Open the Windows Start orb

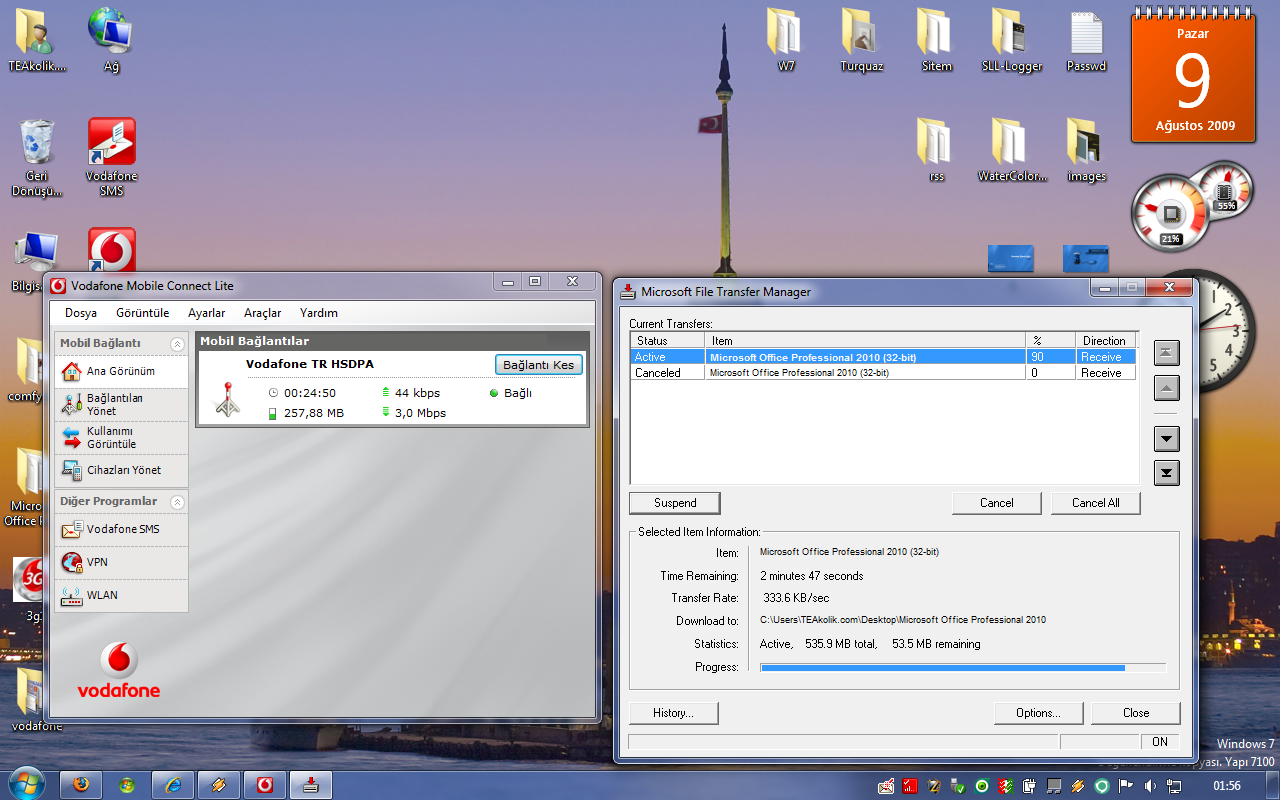click(26, 783)
